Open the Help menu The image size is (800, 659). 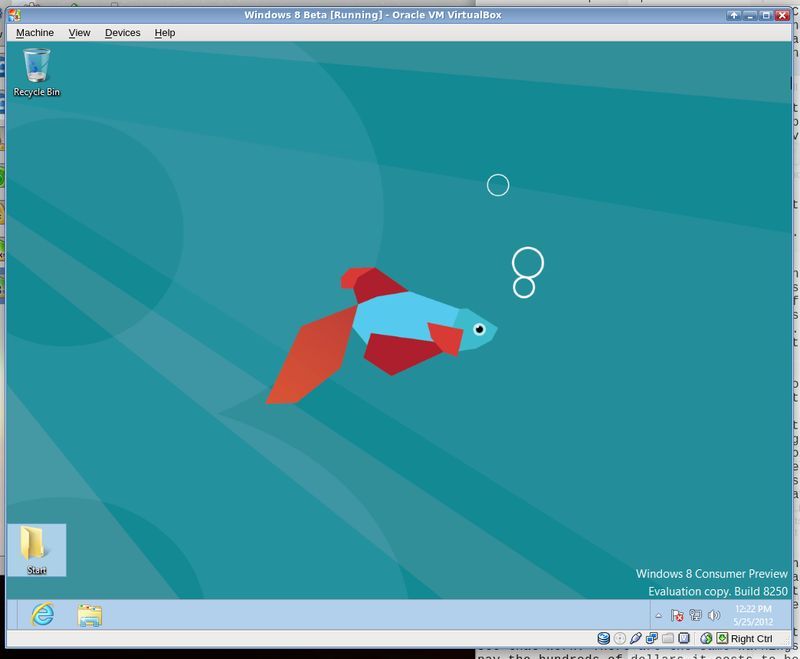pos(165,33)
